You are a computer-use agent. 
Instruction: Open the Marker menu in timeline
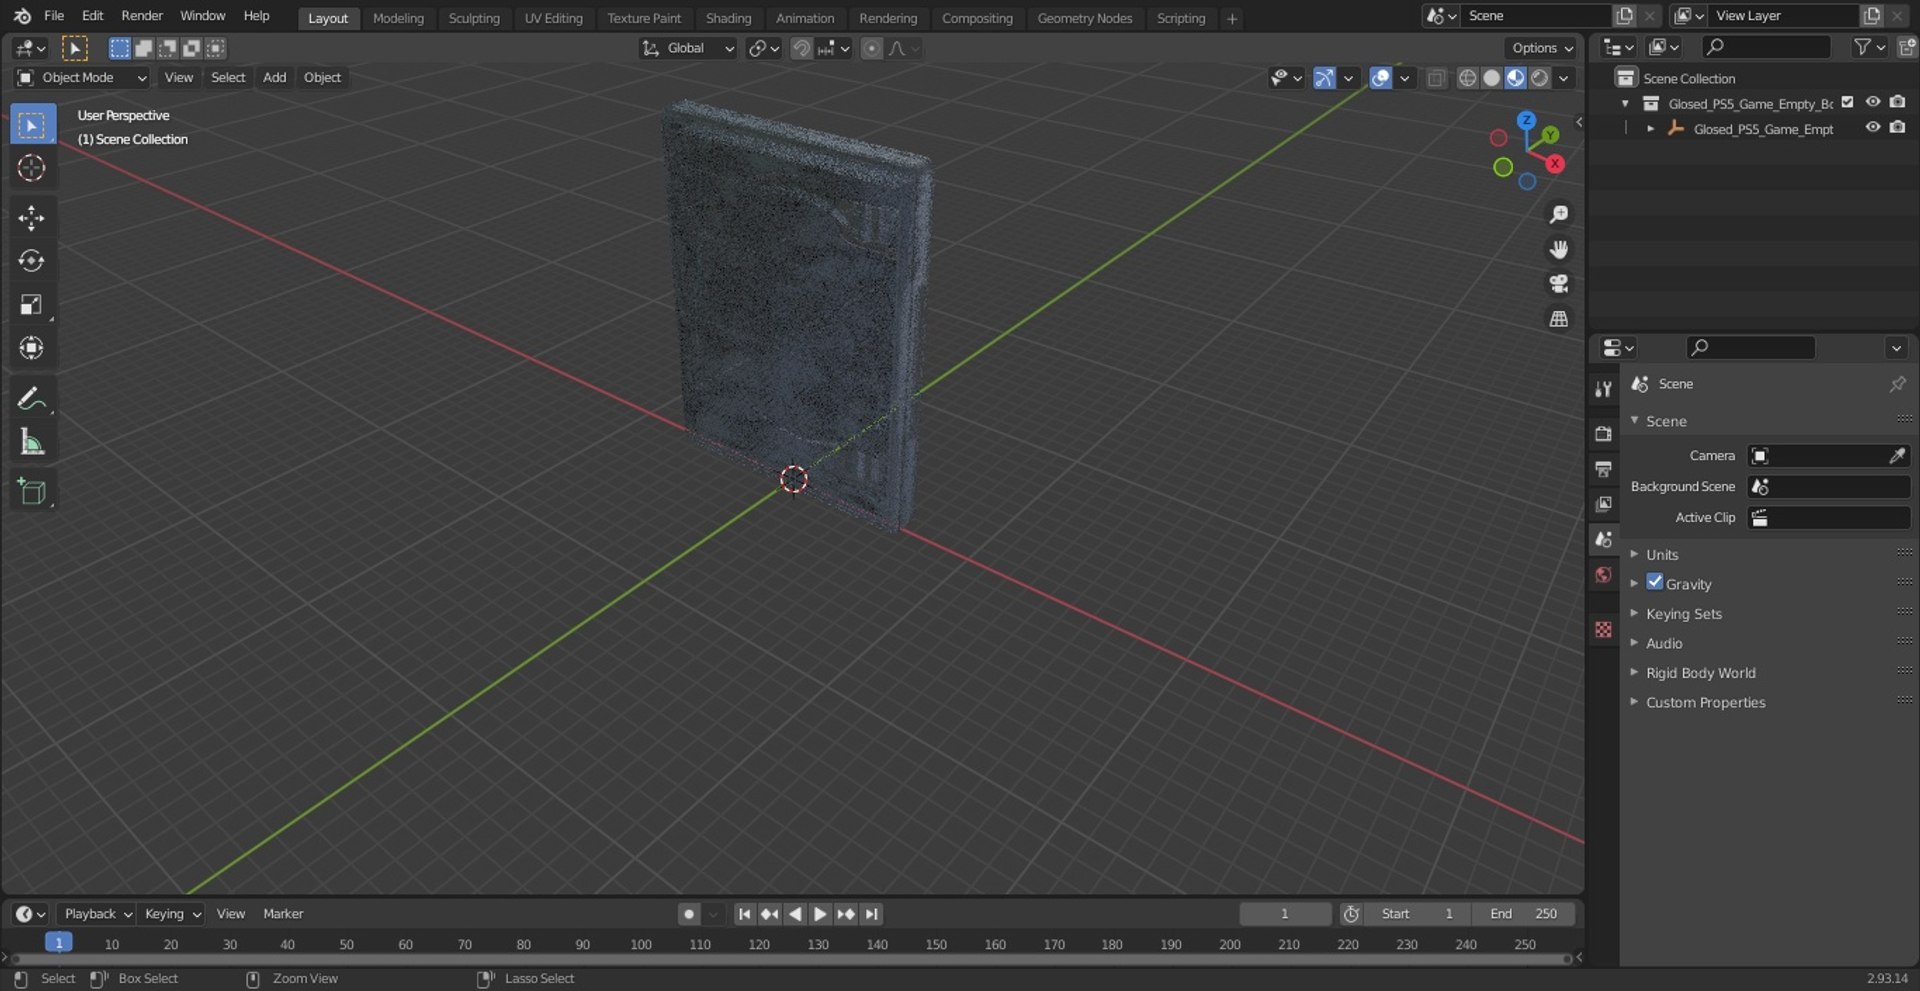[x=283, y=914]
